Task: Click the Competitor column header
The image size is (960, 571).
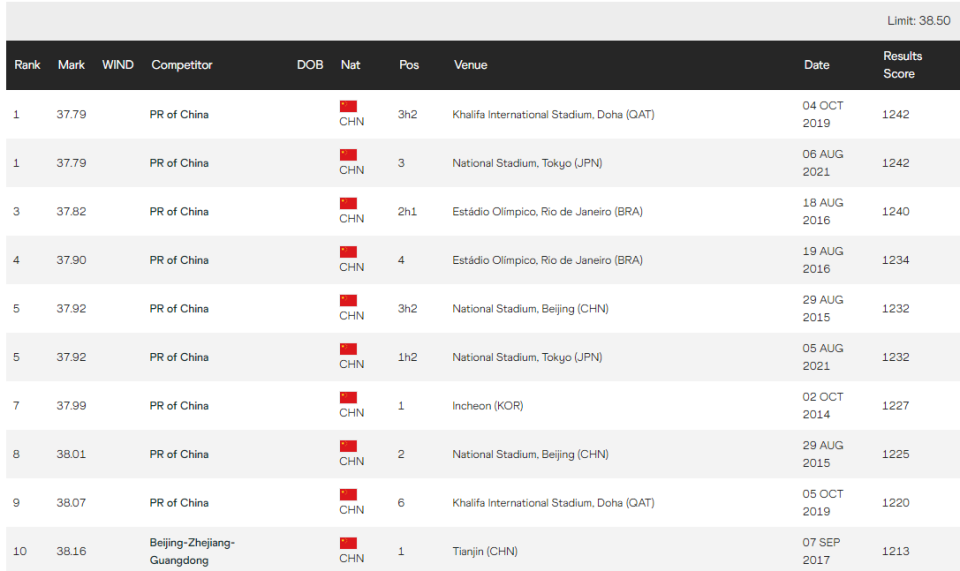Action: tap(182, 65)
